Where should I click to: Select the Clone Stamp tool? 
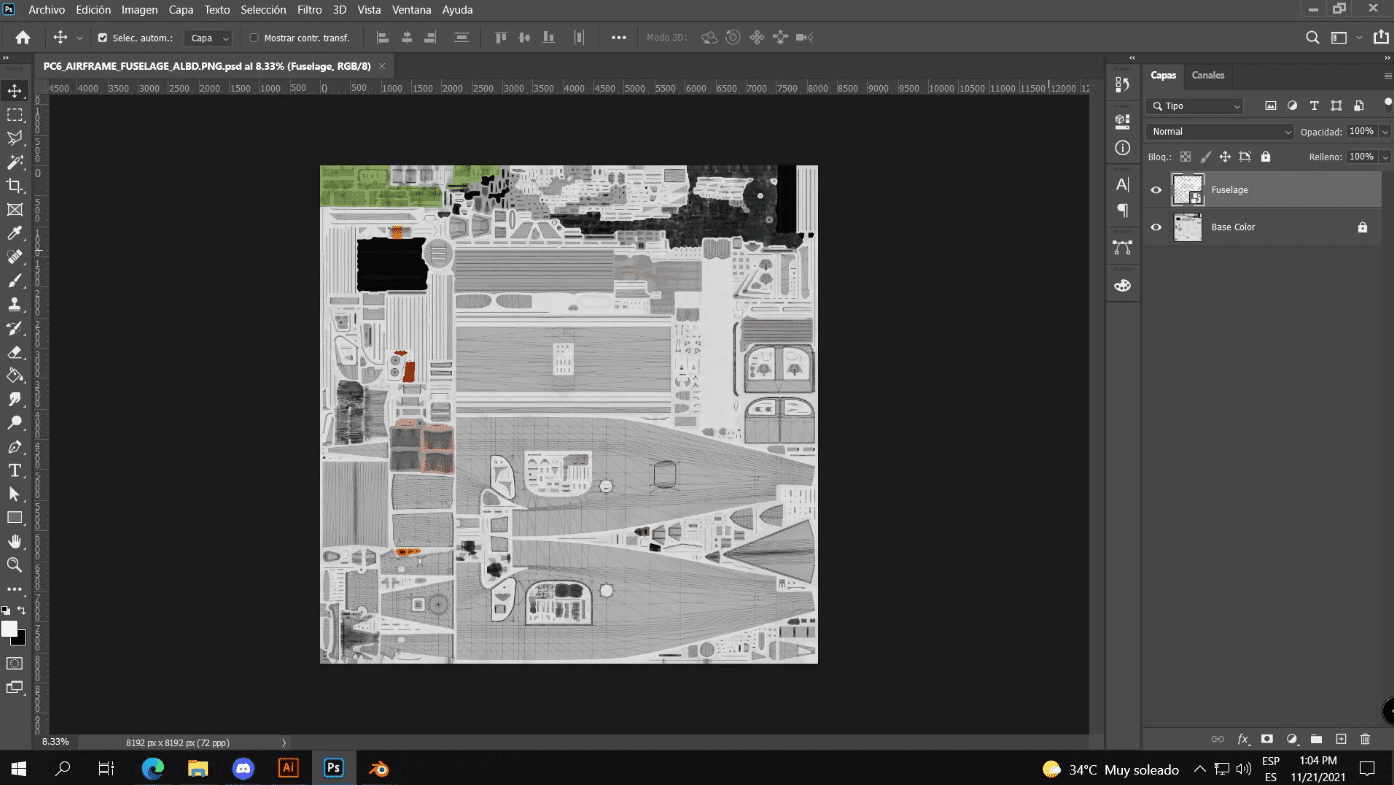[x=15, y=304]
